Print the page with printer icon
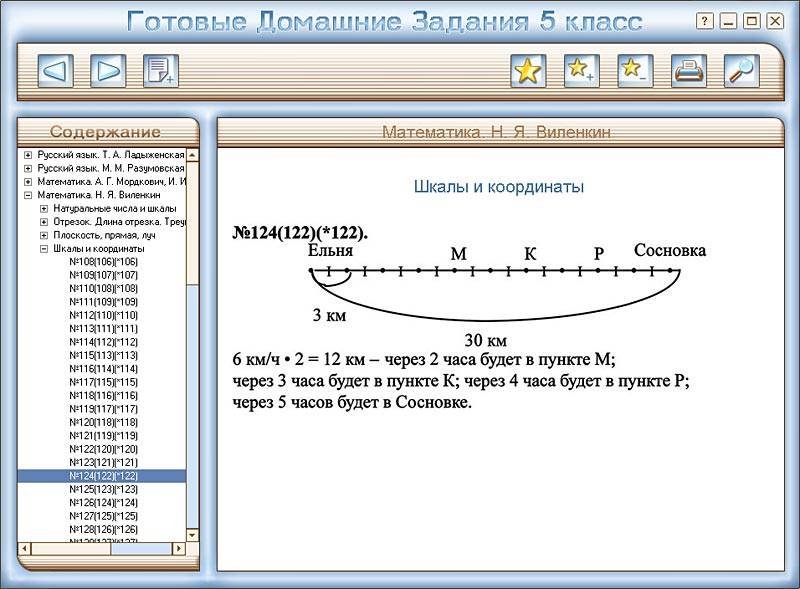Screen dimensions: 800x589 coord(689,70)
